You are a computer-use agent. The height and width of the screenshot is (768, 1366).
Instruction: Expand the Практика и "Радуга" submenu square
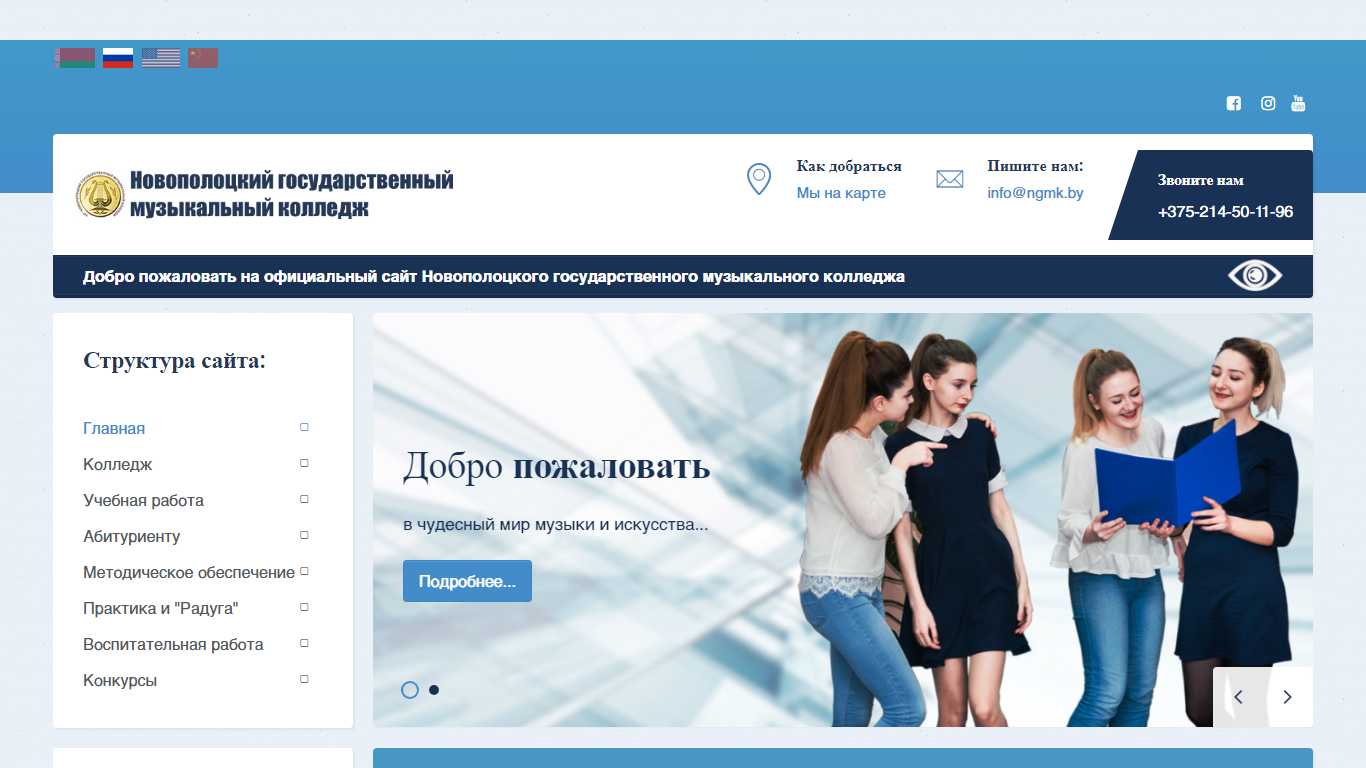305,607
